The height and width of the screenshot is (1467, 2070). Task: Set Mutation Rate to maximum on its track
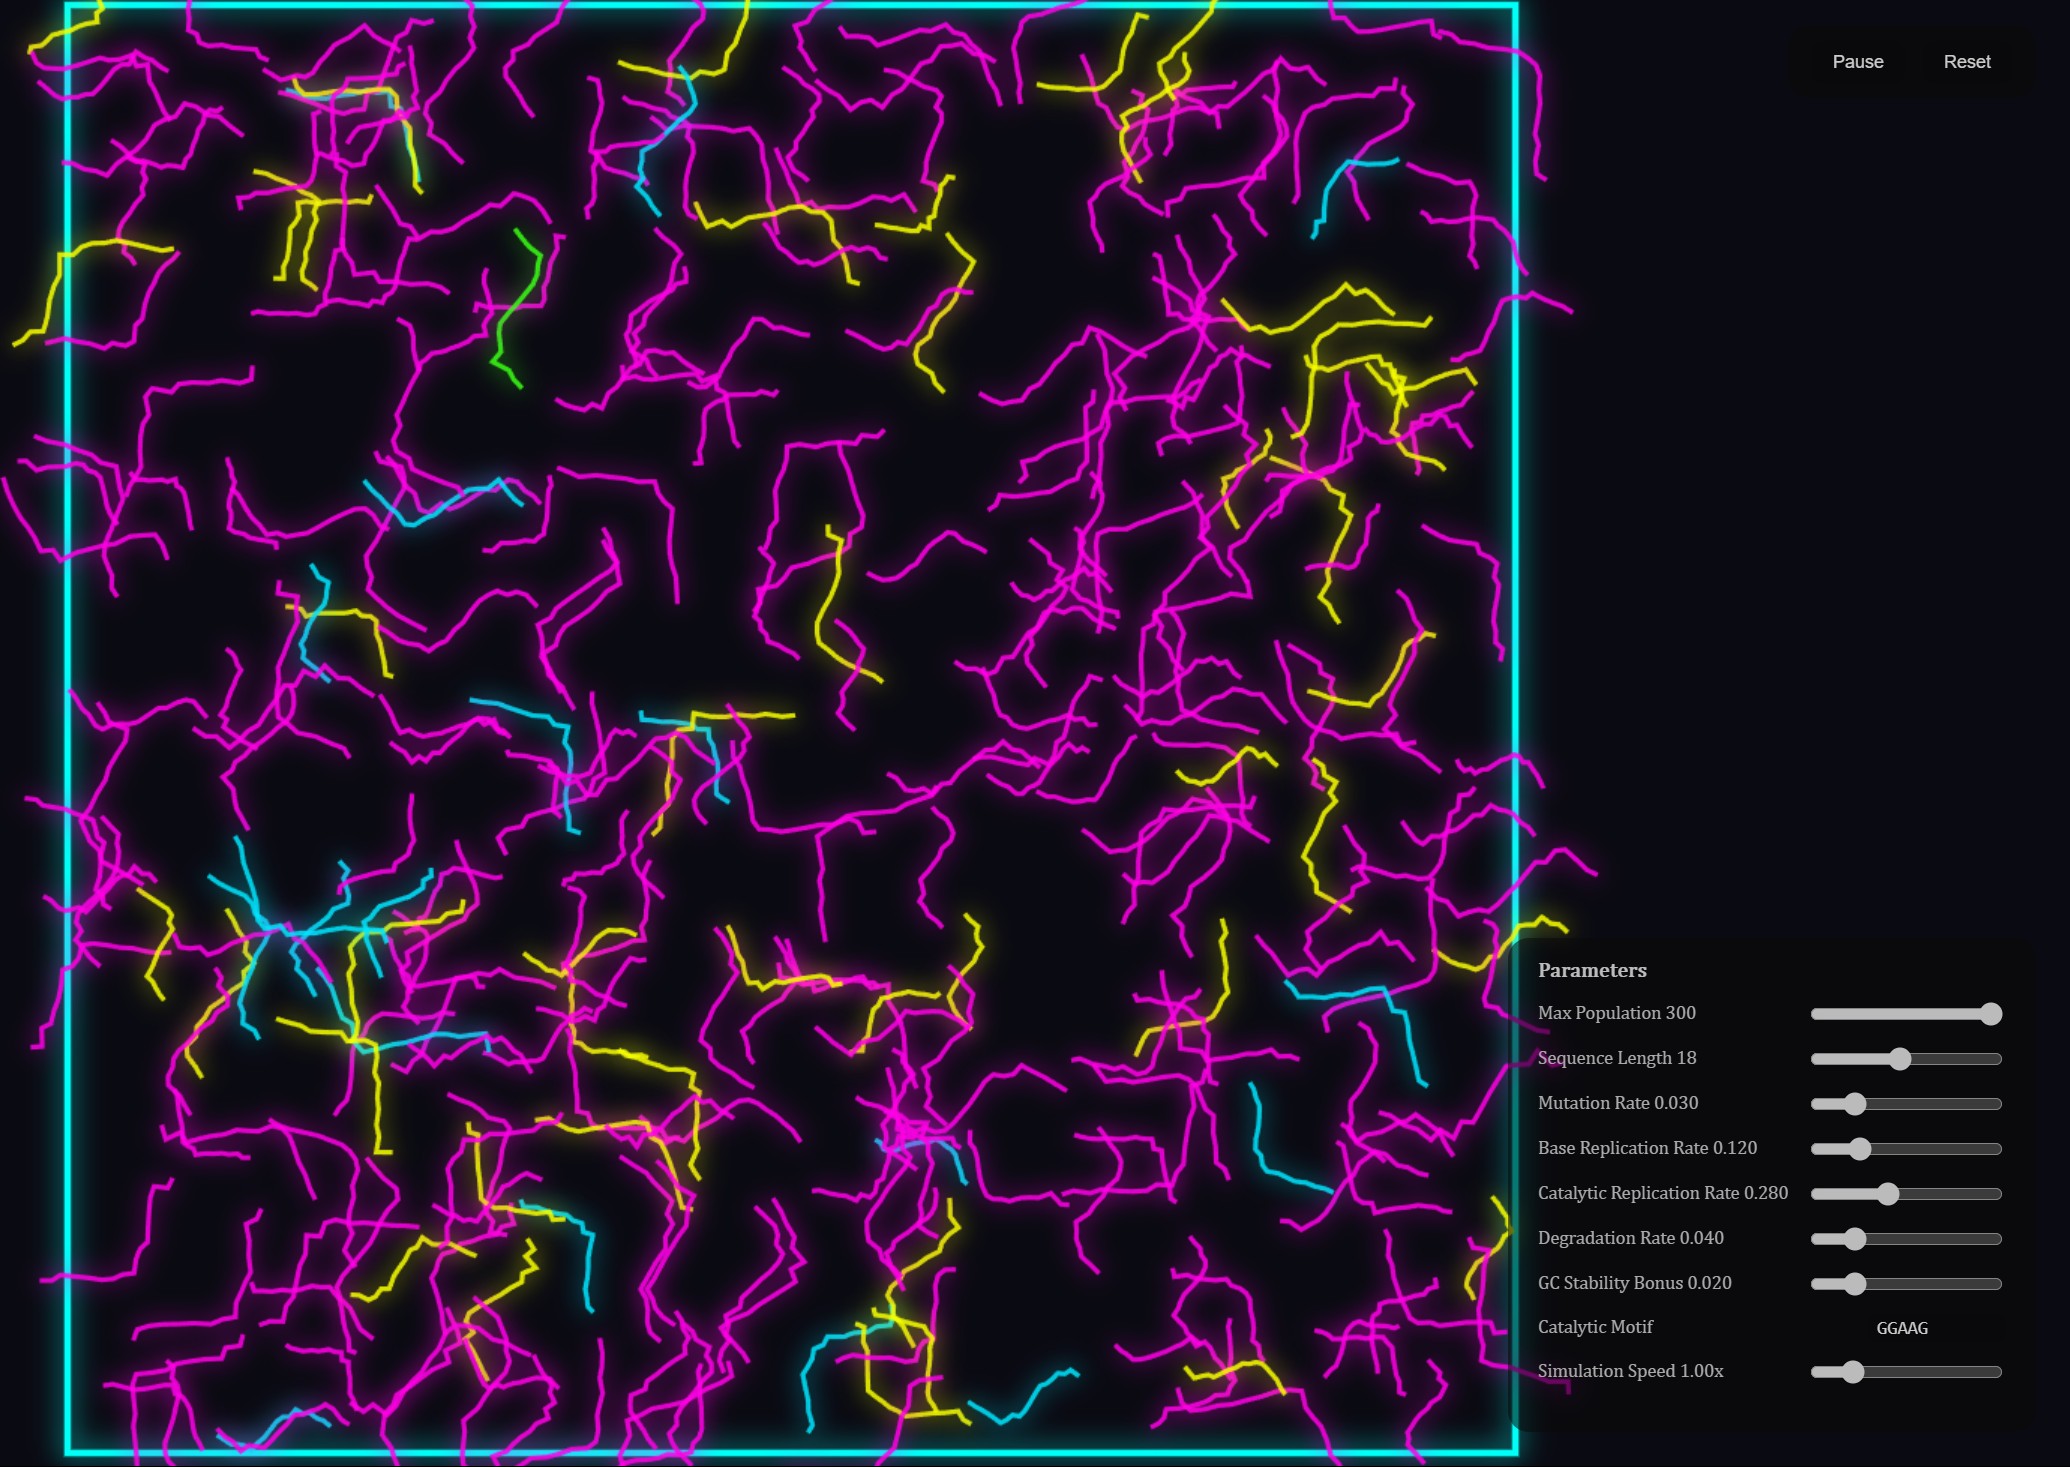[x=1998, y=1104]
